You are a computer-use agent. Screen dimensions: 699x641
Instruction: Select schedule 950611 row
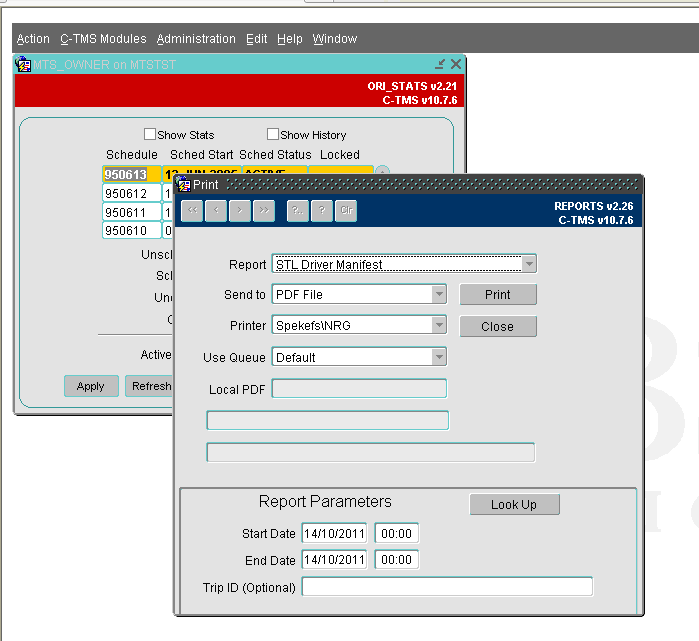[132, 212]
